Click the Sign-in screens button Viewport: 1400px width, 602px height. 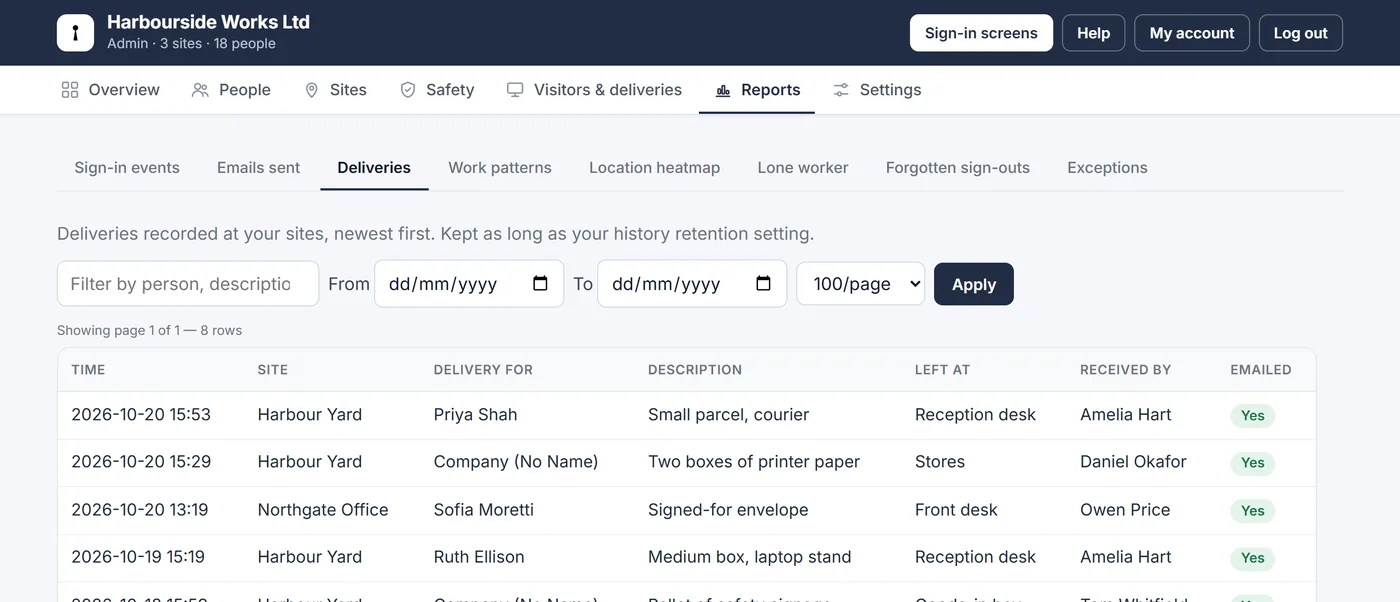click(981, 33)
